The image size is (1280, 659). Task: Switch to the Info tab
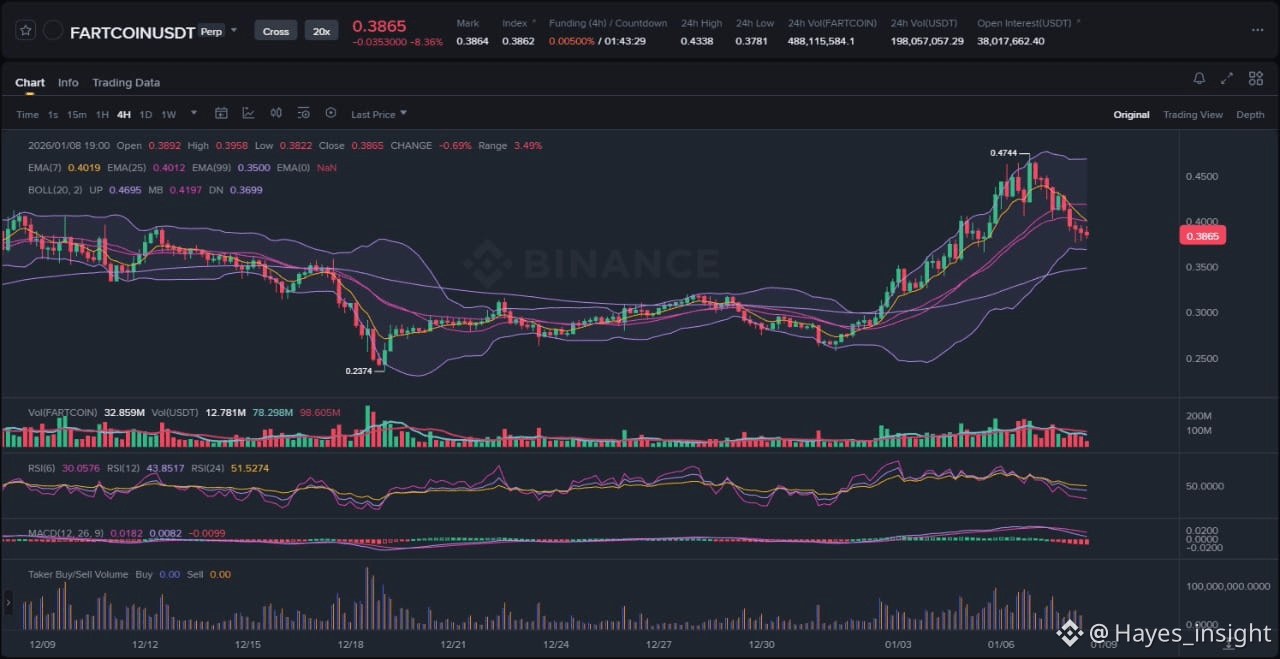[x=68, y=83]
